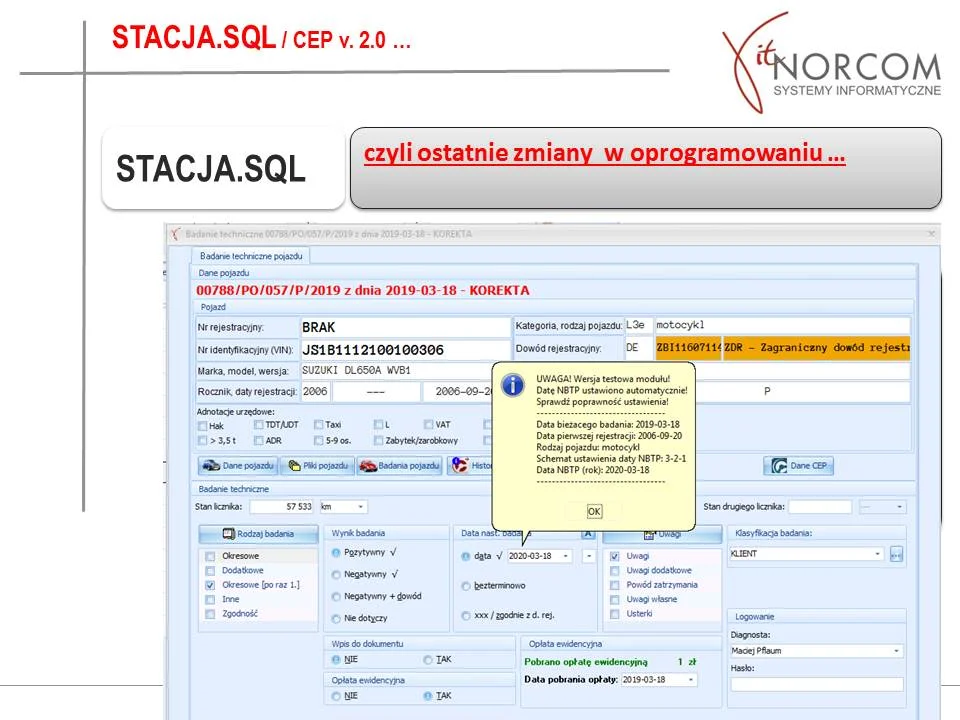
Task: Select TAK under Opłata ewidencyjna
Action: 428,697
